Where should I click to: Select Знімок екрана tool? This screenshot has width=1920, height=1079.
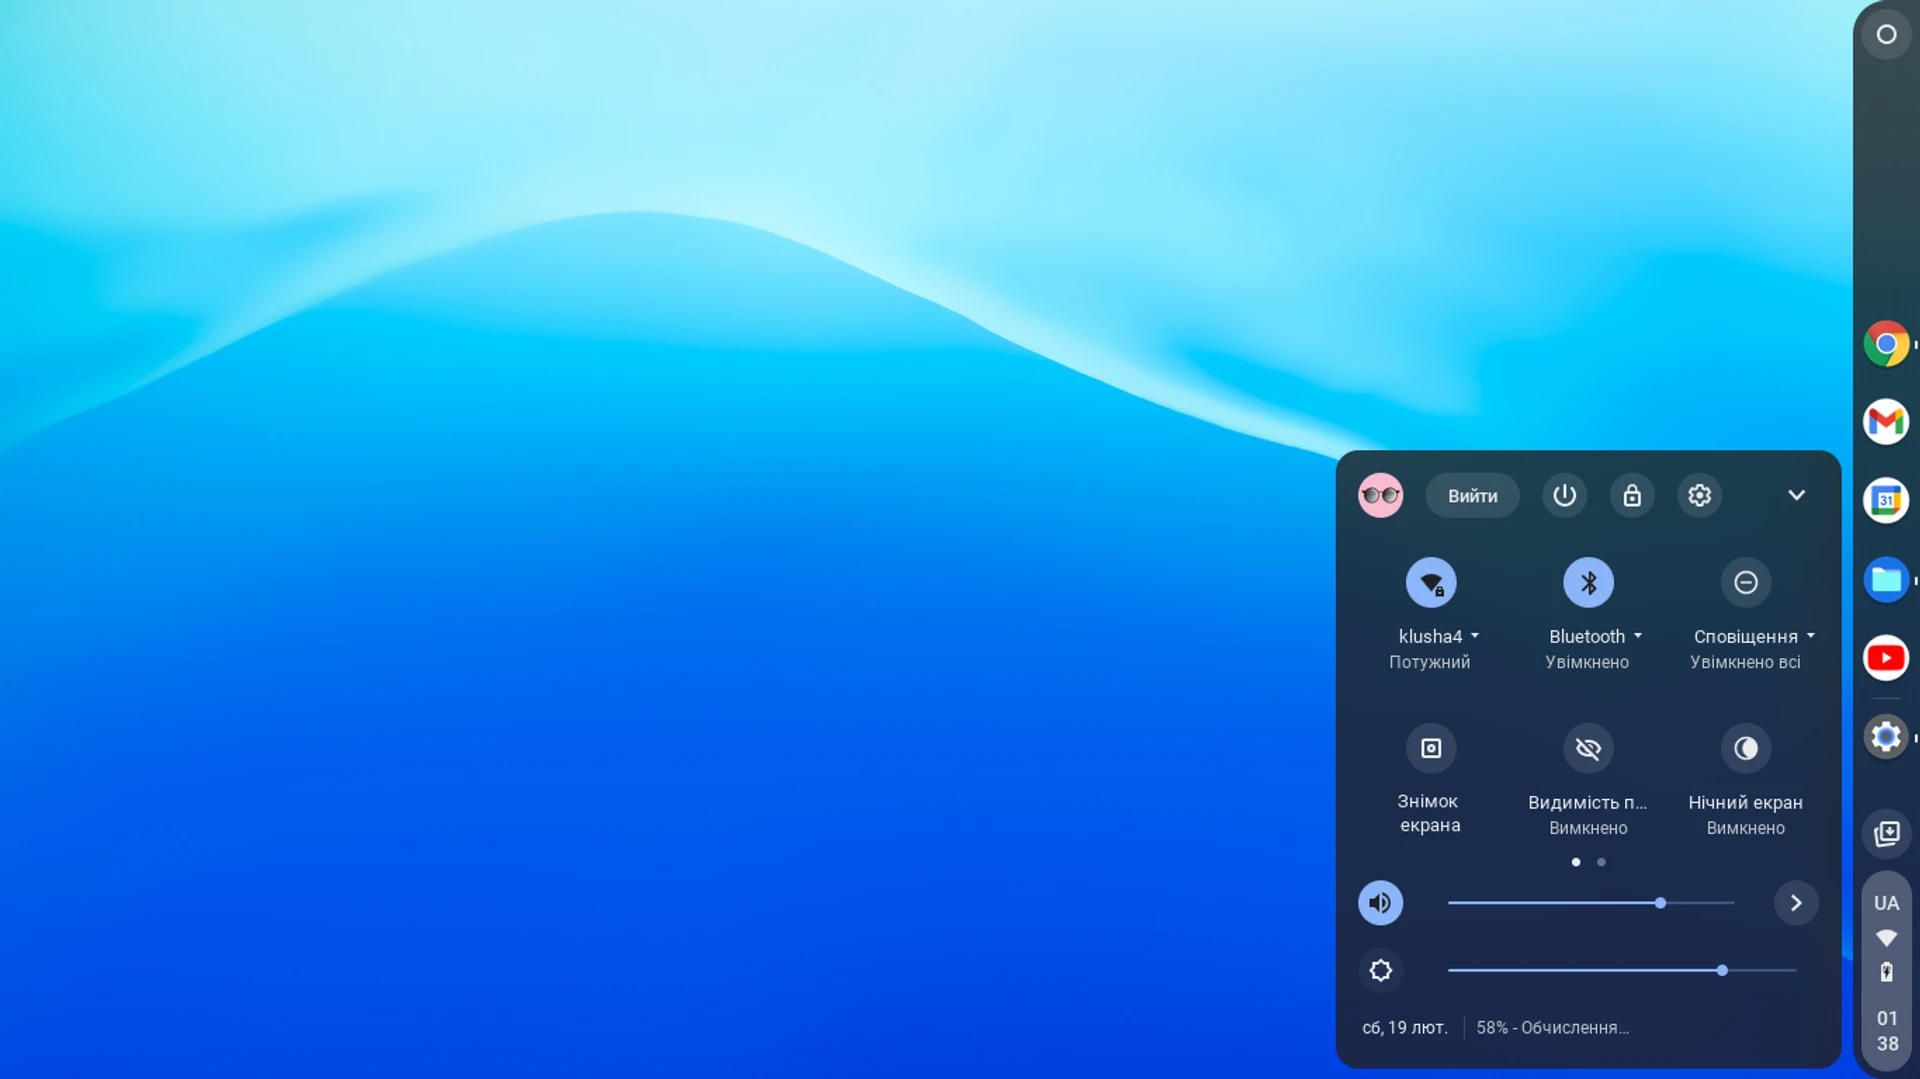point(1430,748)
